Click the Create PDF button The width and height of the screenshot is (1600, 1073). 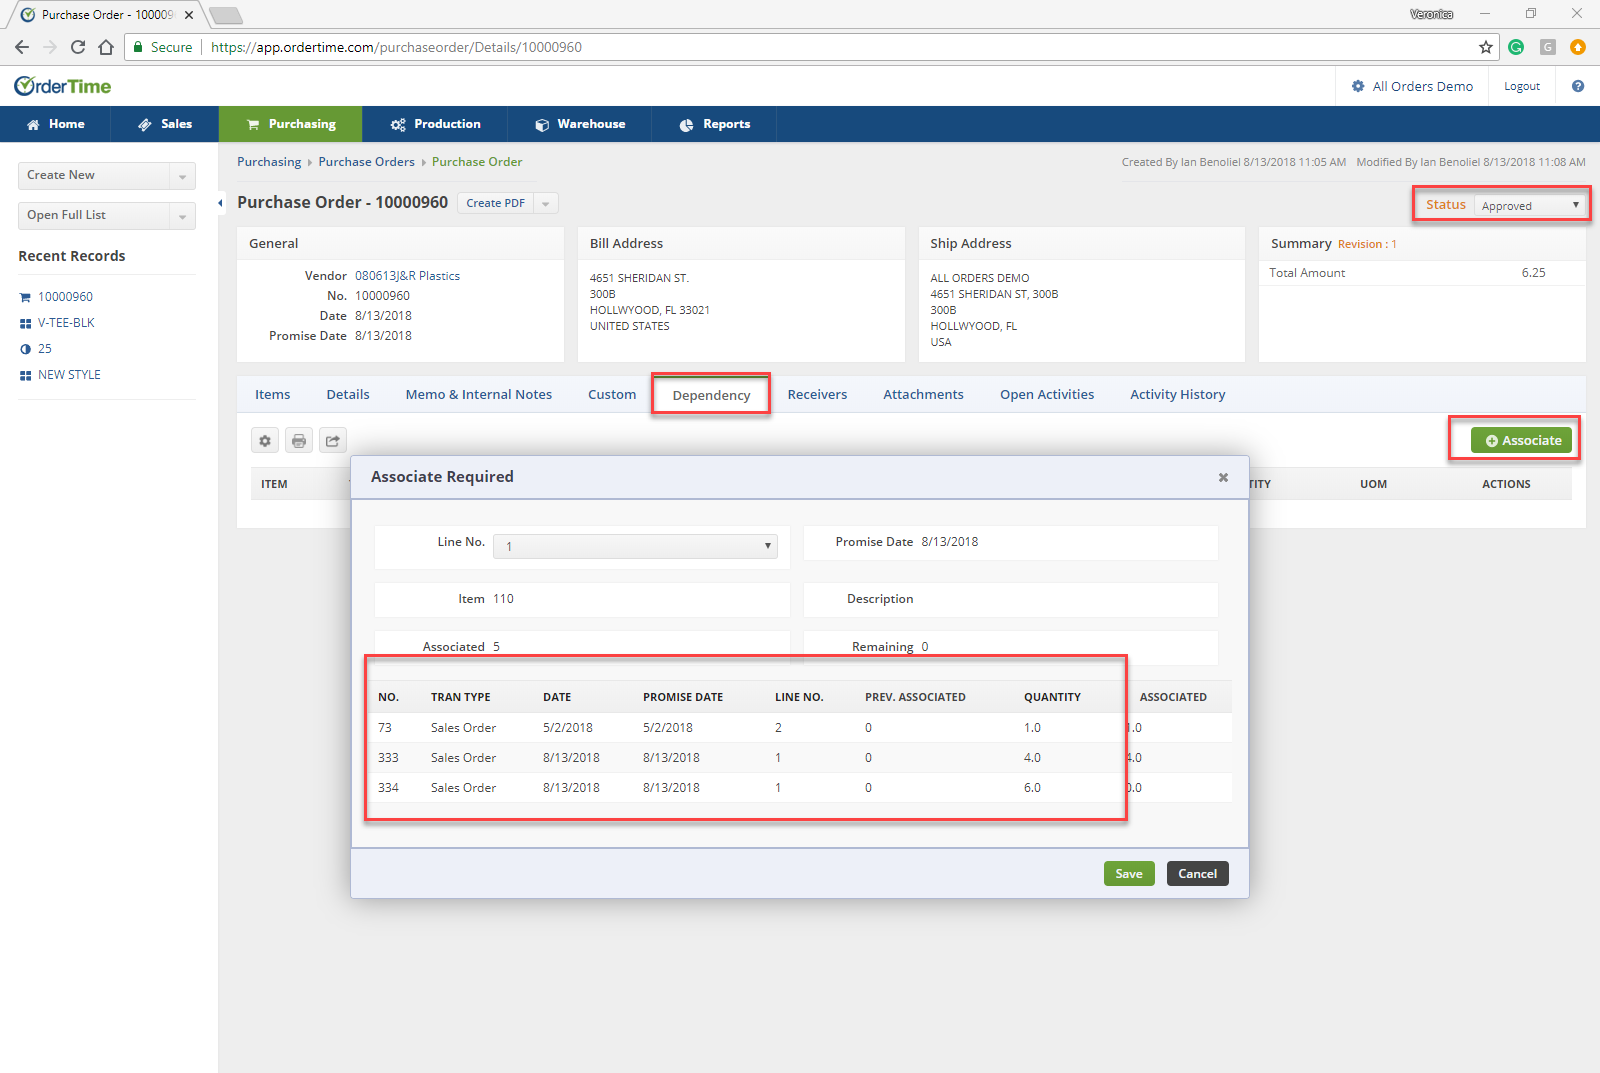(x=495, y=203)
